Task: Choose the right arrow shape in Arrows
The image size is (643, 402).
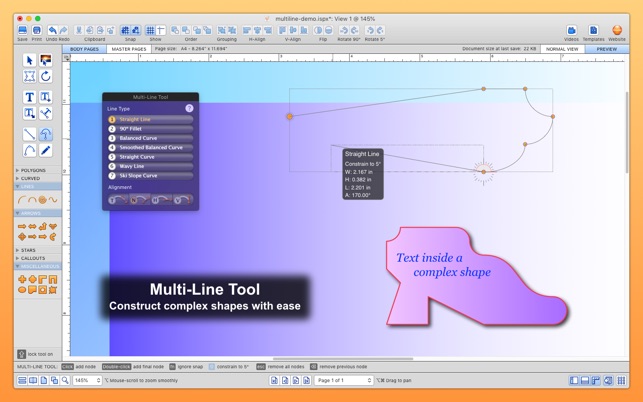Action: coord(22,226)
